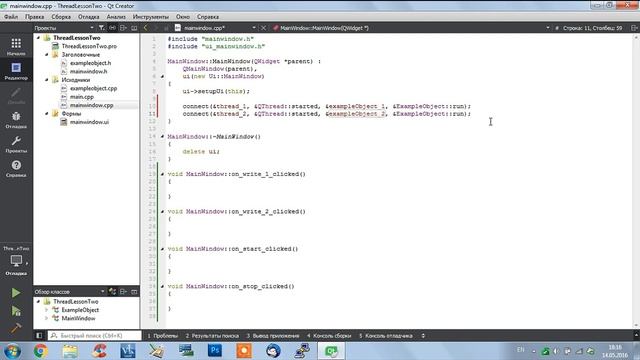The height and width of the screenshot is (360, 640).
Task: Open the Правка menu
Action: [x=34, y=17]
